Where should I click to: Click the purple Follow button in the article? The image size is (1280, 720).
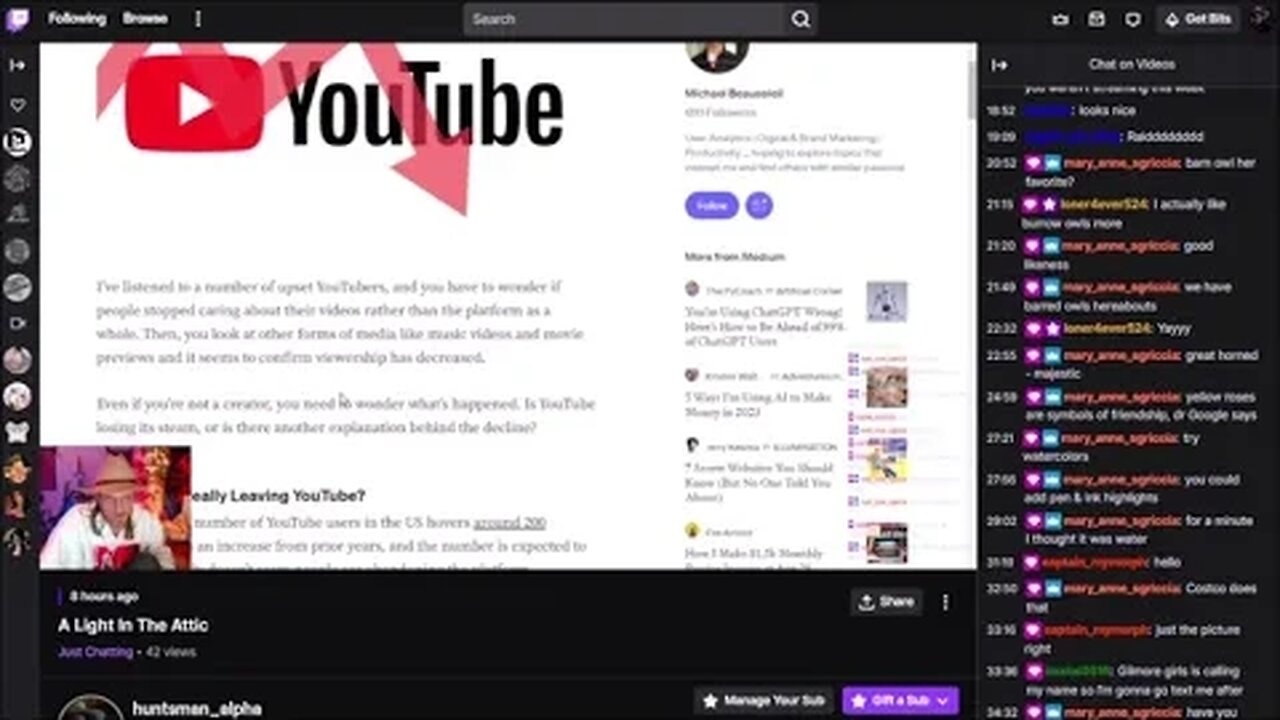(712, 205)
